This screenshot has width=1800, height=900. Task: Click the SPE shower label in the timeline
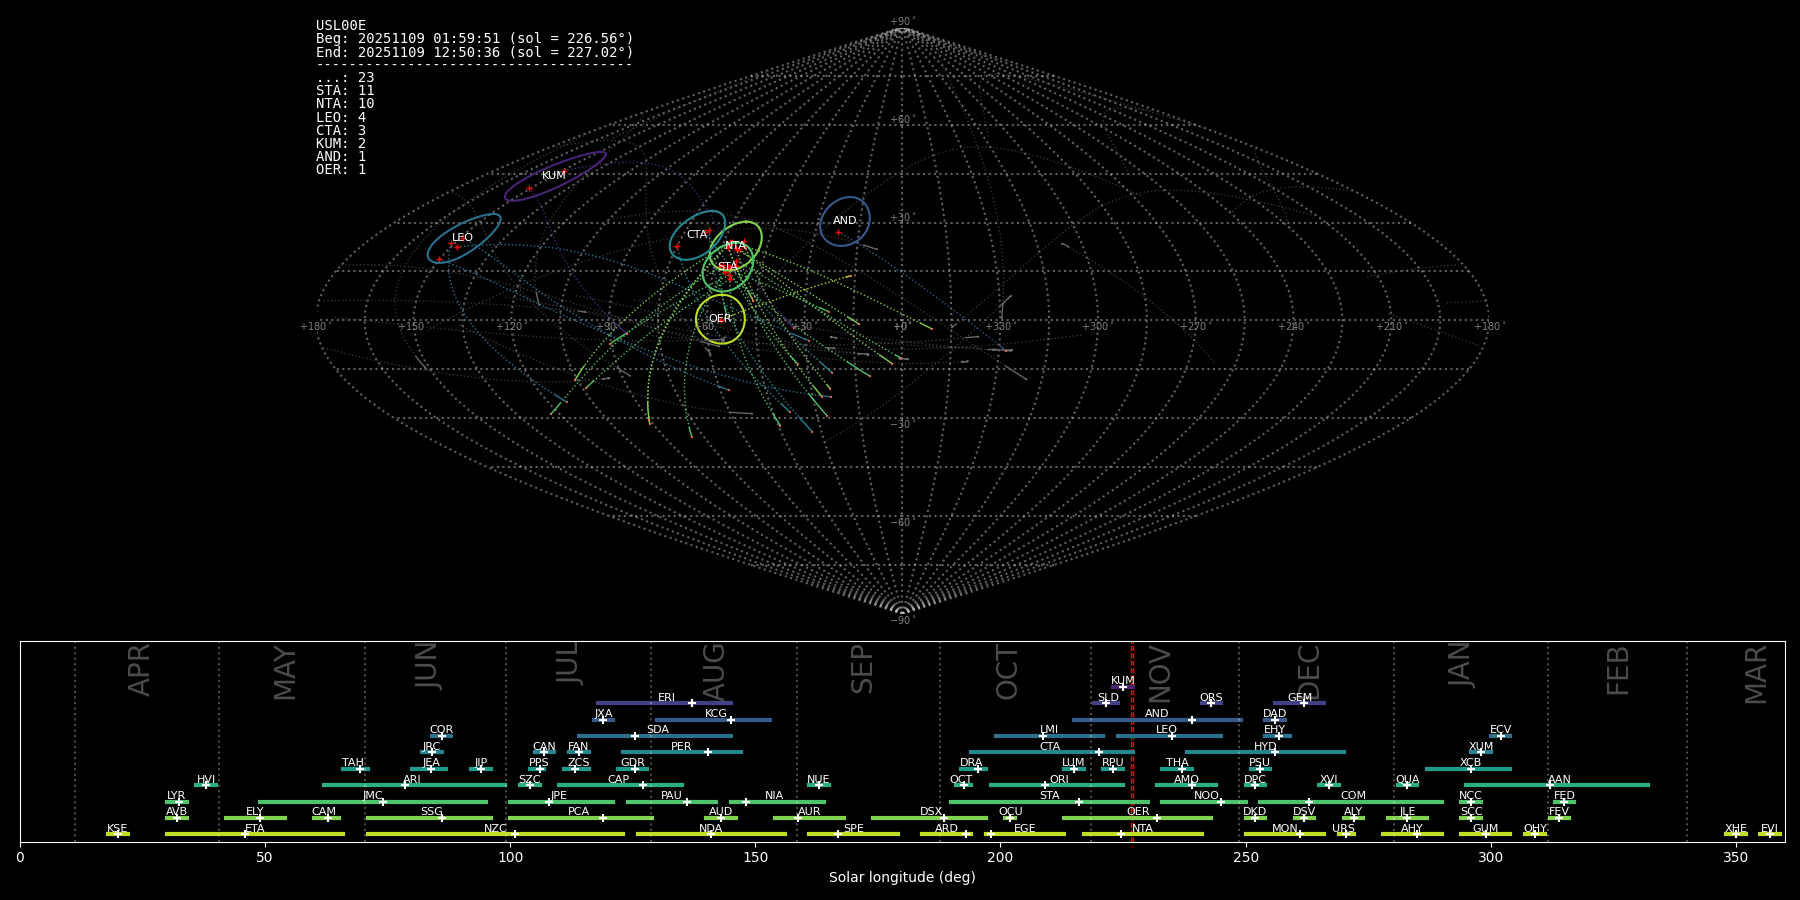click(853, 829)
